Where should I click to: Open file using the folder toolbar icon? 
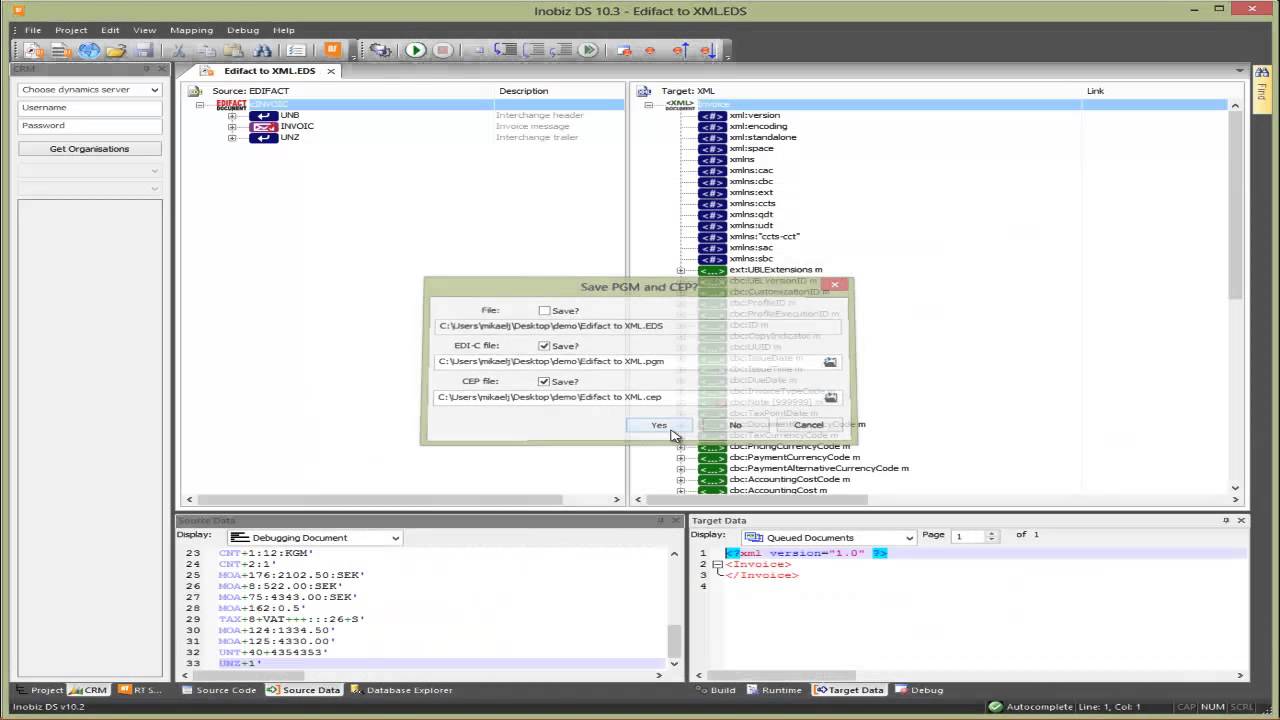pyautogui.click(x=116, y=50)
